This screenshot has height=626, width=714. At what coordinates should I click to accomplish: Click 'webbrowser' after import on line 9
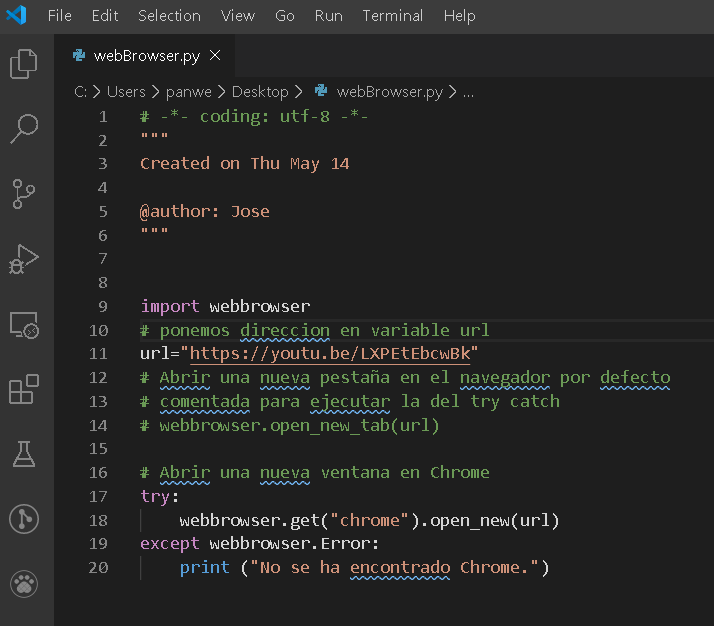pyautogui.click(x=260, y=306)
